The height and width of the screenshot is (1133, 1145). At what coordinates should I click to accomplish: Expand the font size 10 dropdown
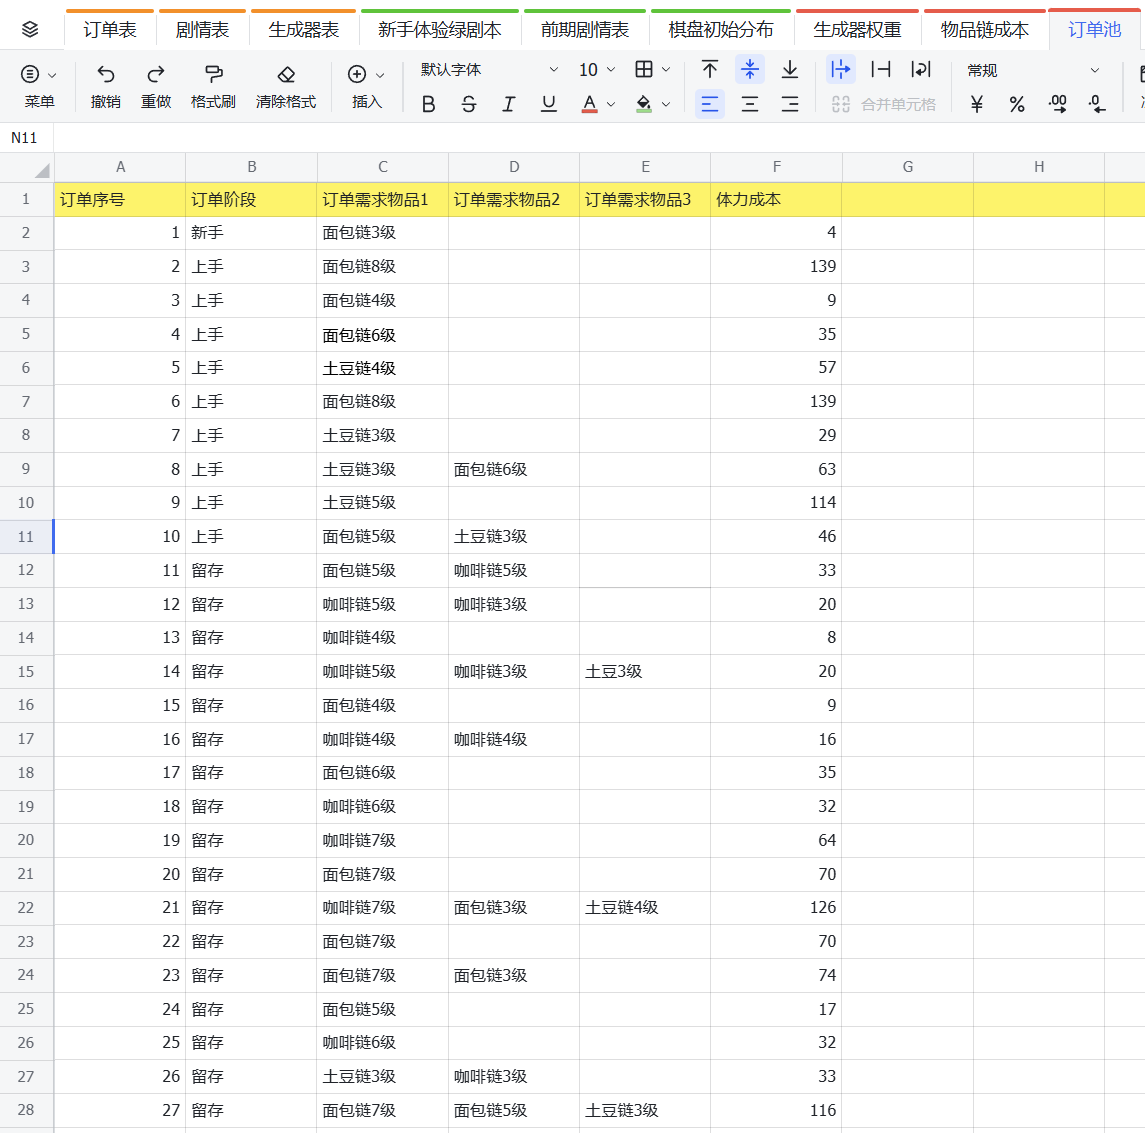pyautogui.click(x=597, y=70)
